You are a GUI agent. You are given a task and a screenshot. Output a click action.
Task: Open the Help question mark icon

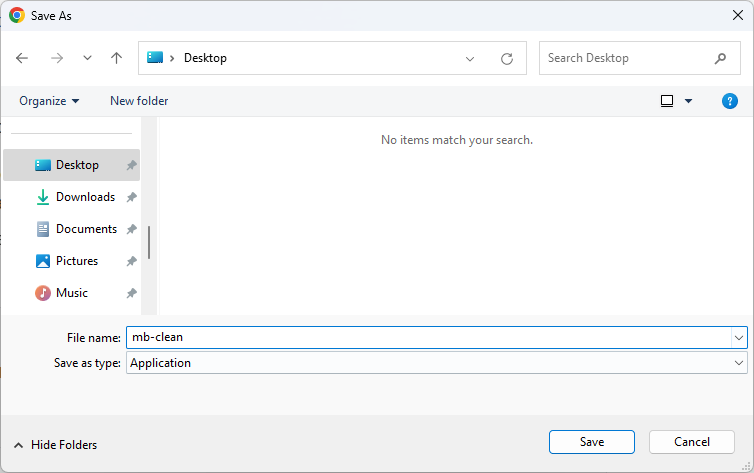pos(730,101)
